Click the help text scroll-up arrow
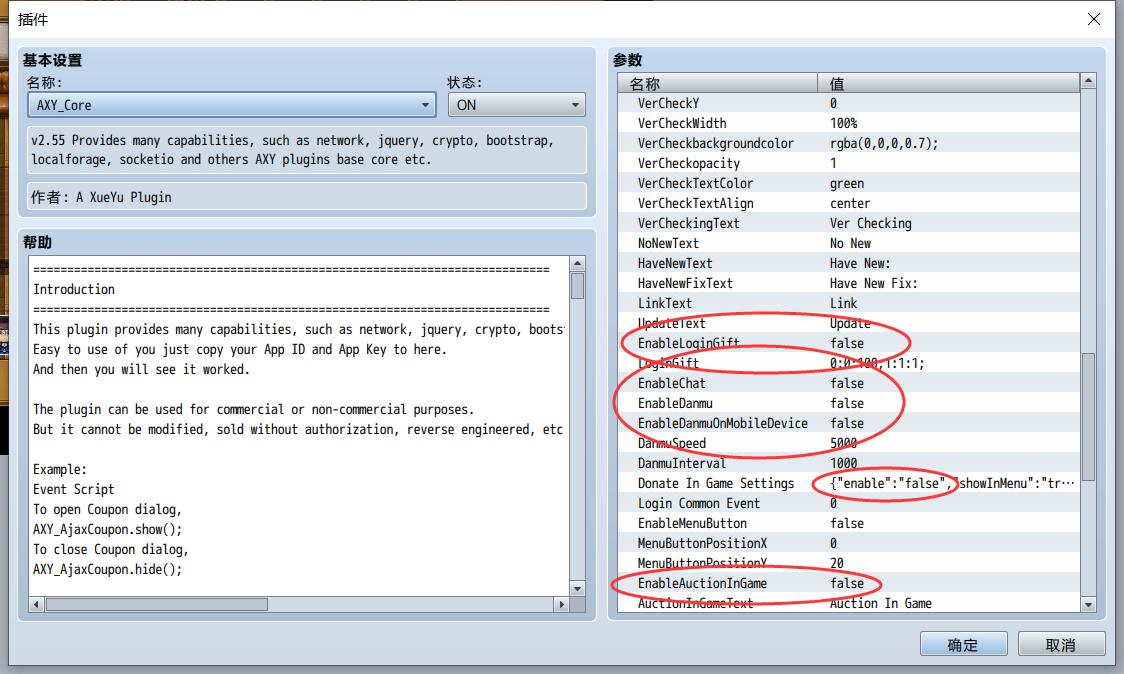 coord(577,263)
